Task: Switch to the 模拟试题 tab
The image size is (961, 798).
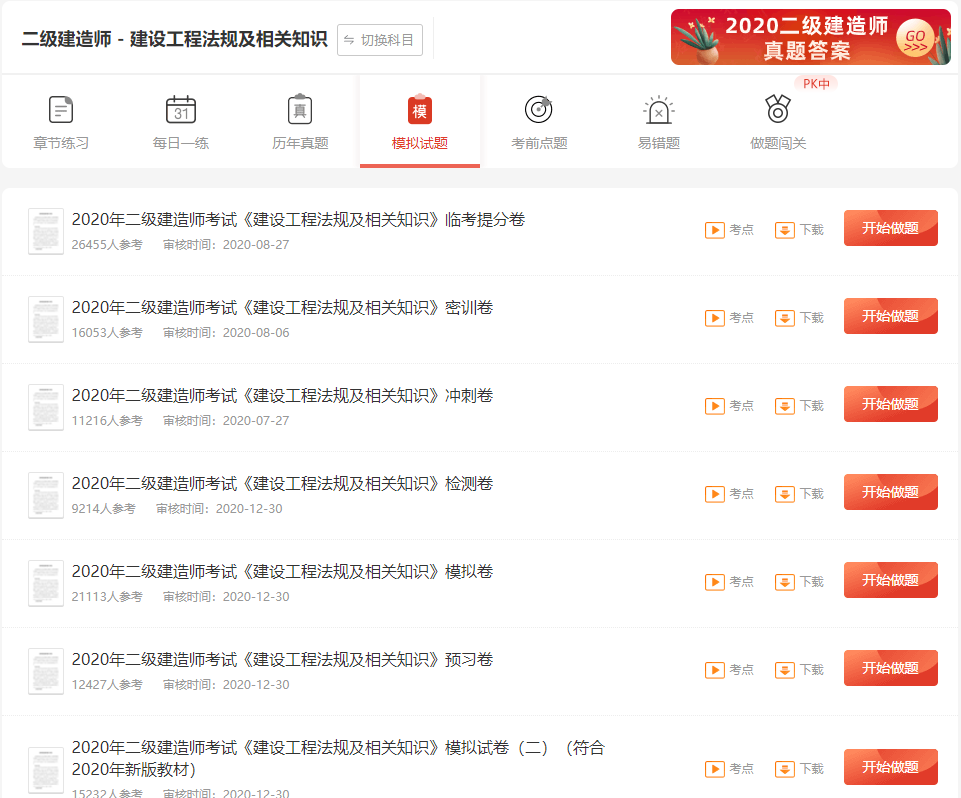Action: (420, 121)
